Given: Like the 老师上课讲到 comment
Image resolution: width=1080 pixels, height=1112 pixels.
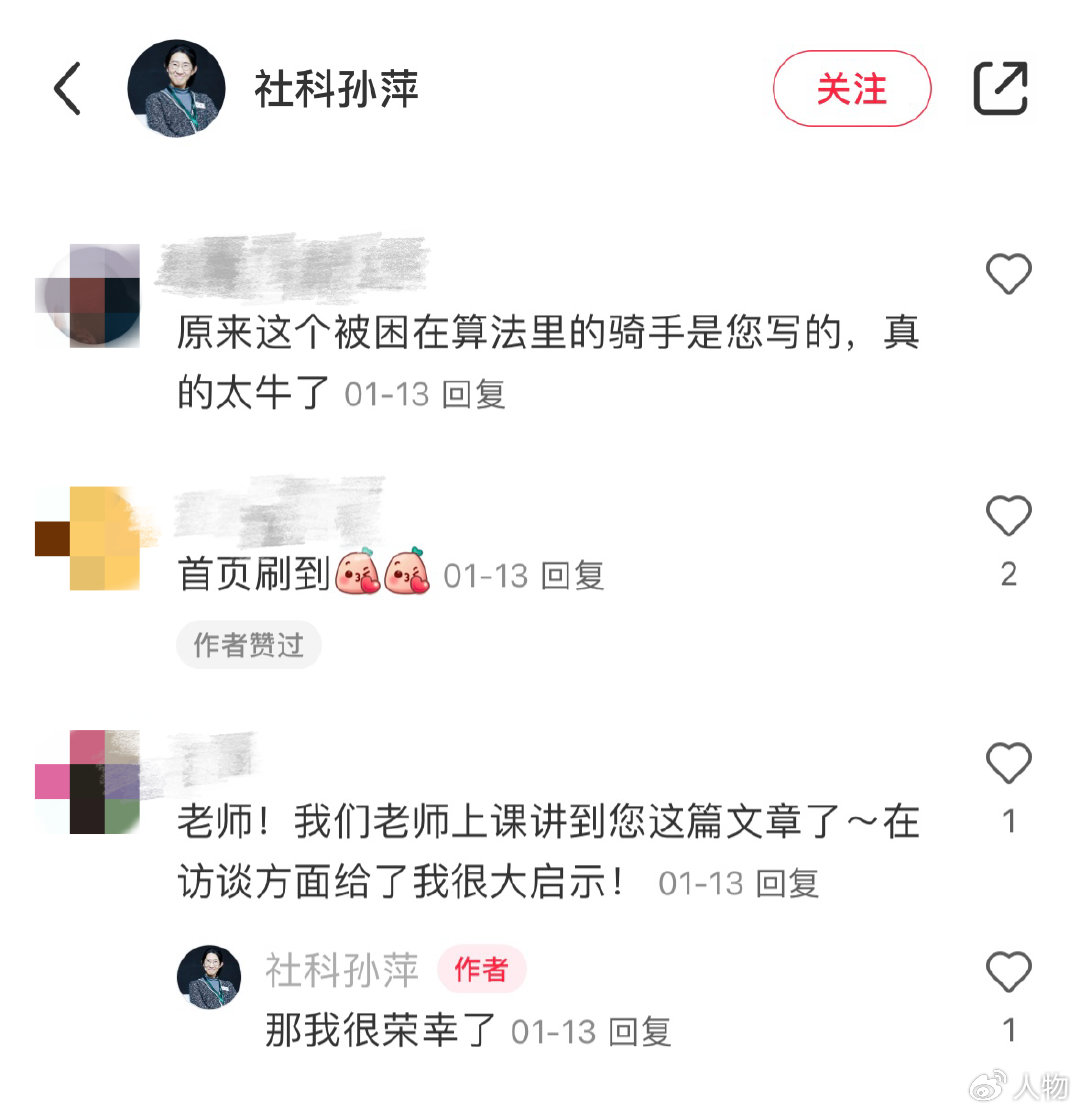Looking at the screenshot, I should coord(1008,762).
